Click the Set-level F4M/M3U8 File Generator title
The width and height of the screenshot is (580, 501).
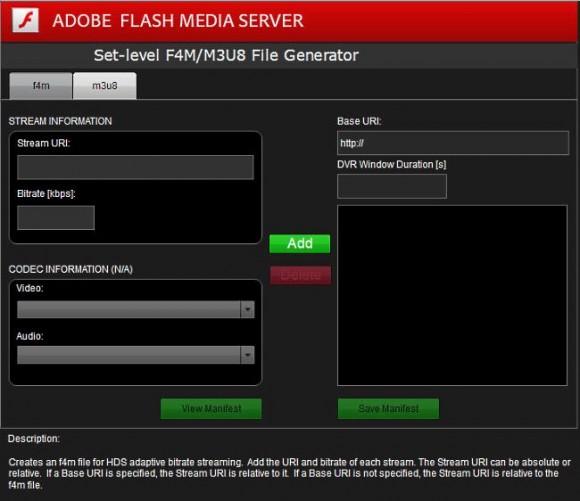[x=226, y=55]
